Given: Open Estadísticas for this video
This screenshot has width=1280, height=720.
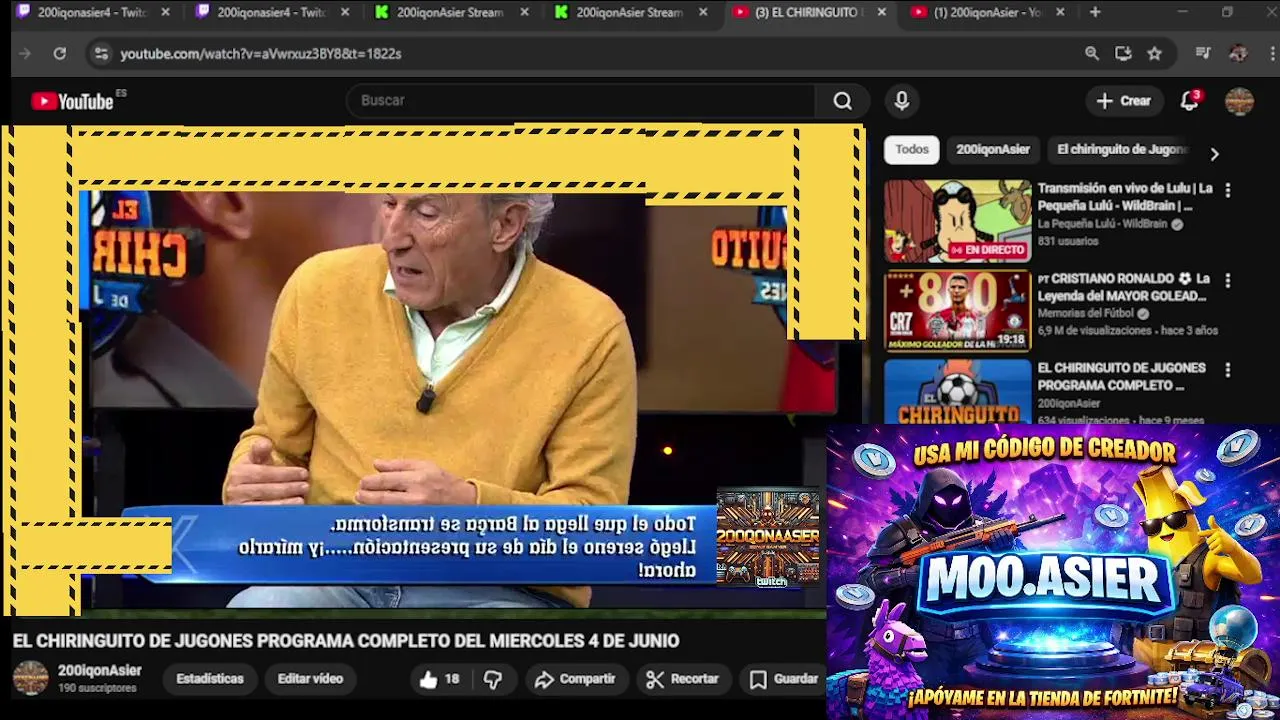Looking at the screenshot, I should click(x=210, y=679).
